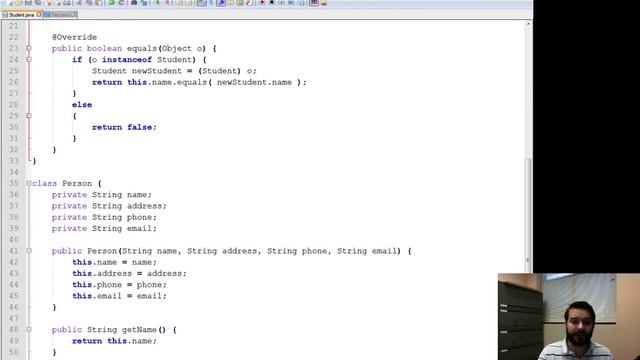The height and width of the screenshot is (360, 640).
Task: Switch to the second file tab
Action: coord(60,15)
